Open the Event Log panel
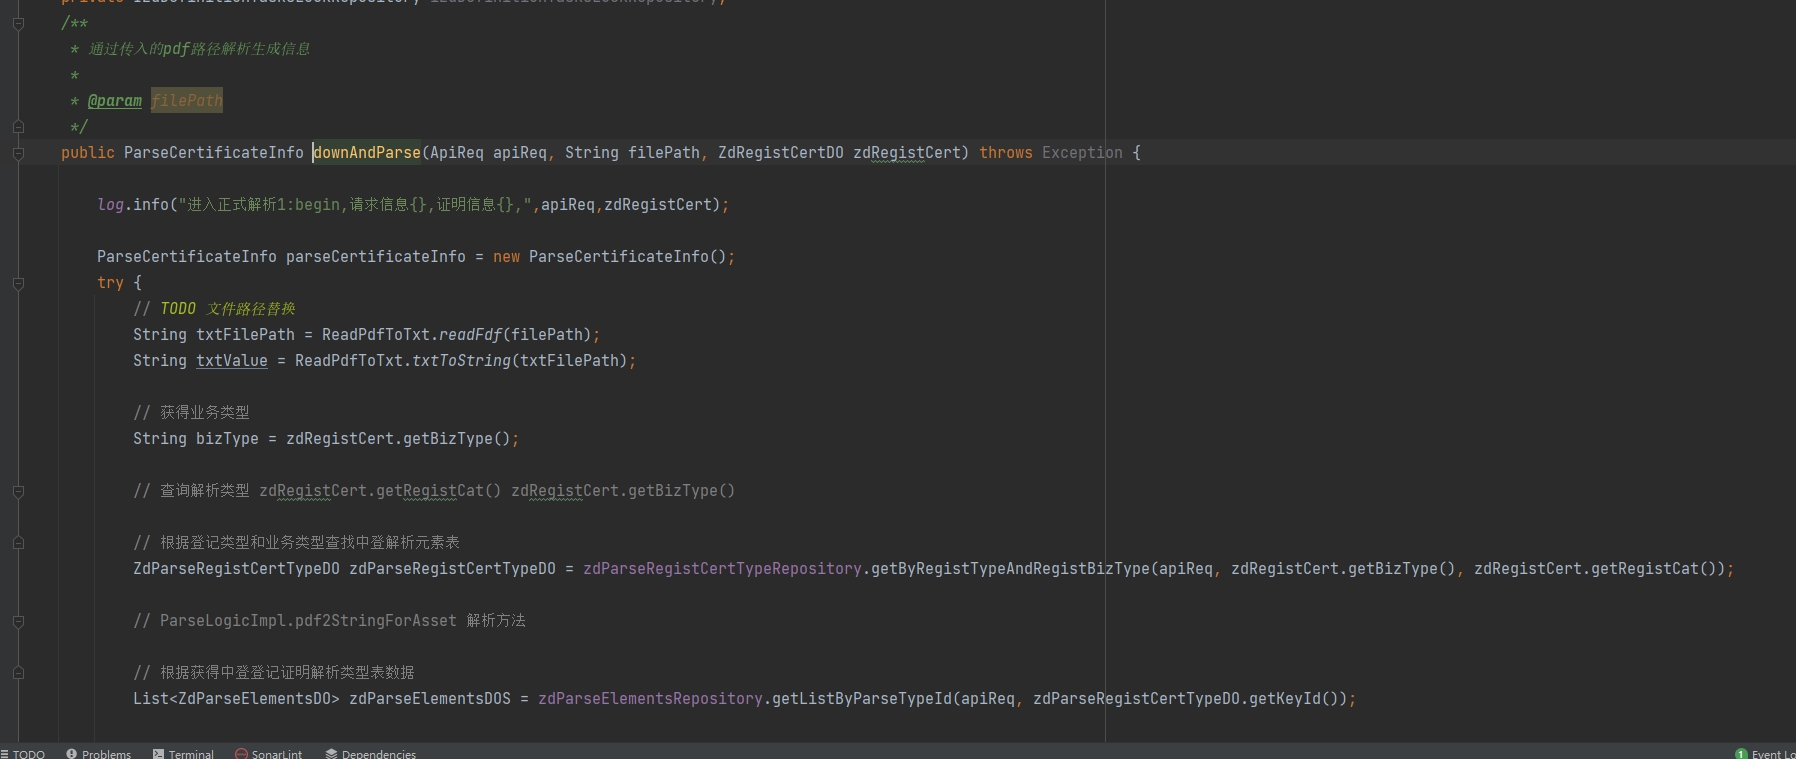 pyautogui.click(x=1766, y=753)
